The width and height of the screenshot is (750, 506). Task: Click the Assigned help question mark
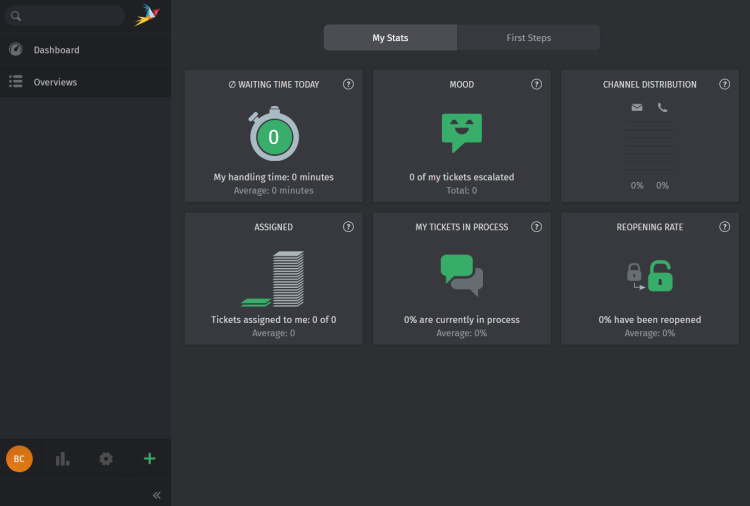coord(348,227)
